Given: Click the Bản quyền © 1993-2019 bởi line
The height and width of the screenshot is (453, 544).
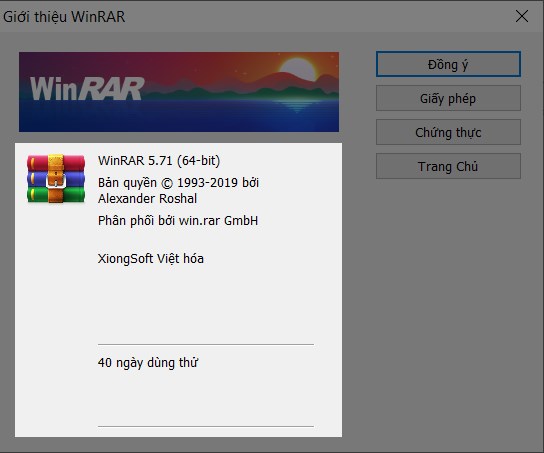Looking at the screenshot, I should point(178,183).
